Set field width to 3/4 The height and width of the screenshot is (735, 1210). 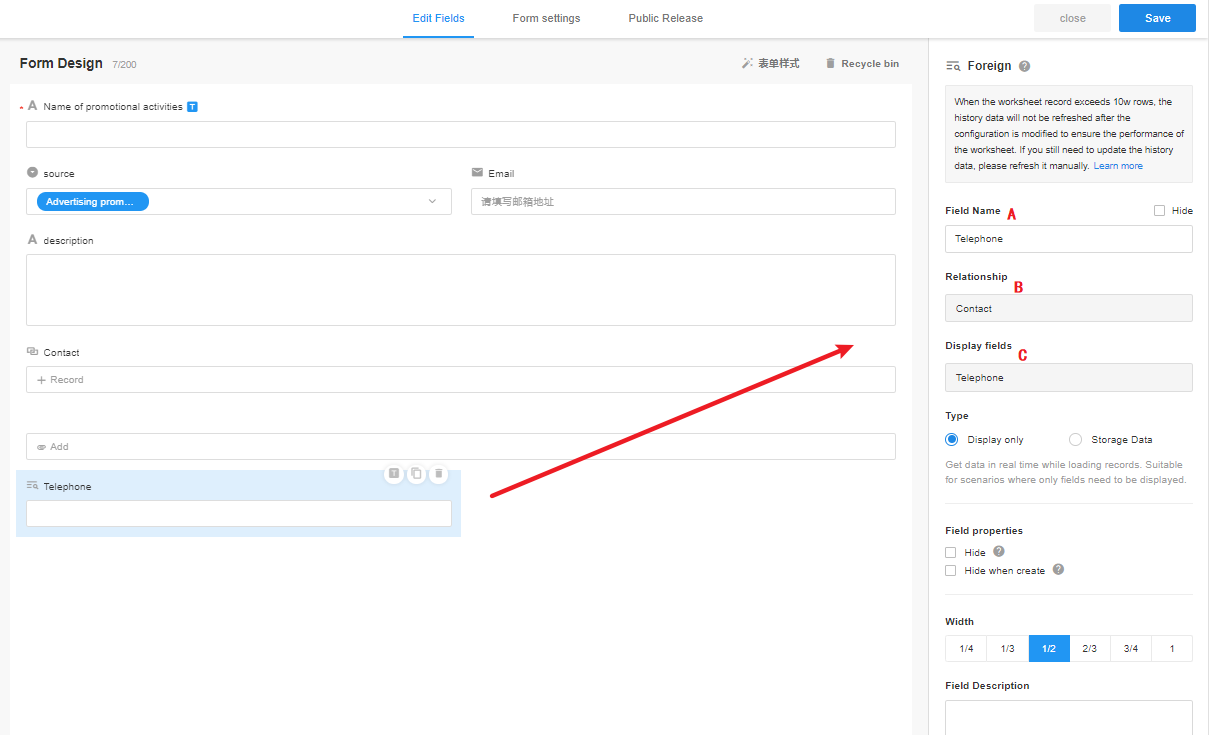[x=1130, y=649]
